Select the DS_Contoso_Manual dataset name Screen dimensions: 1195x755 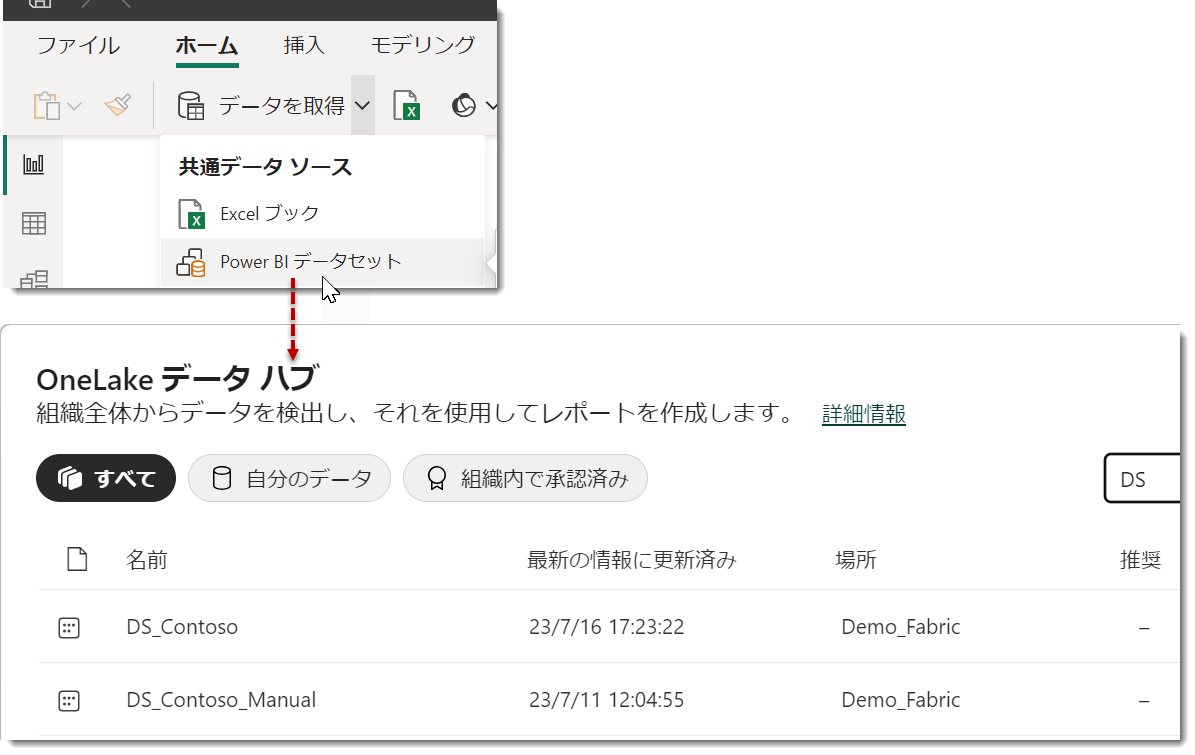pyautogui.click(x=221, y=700)
